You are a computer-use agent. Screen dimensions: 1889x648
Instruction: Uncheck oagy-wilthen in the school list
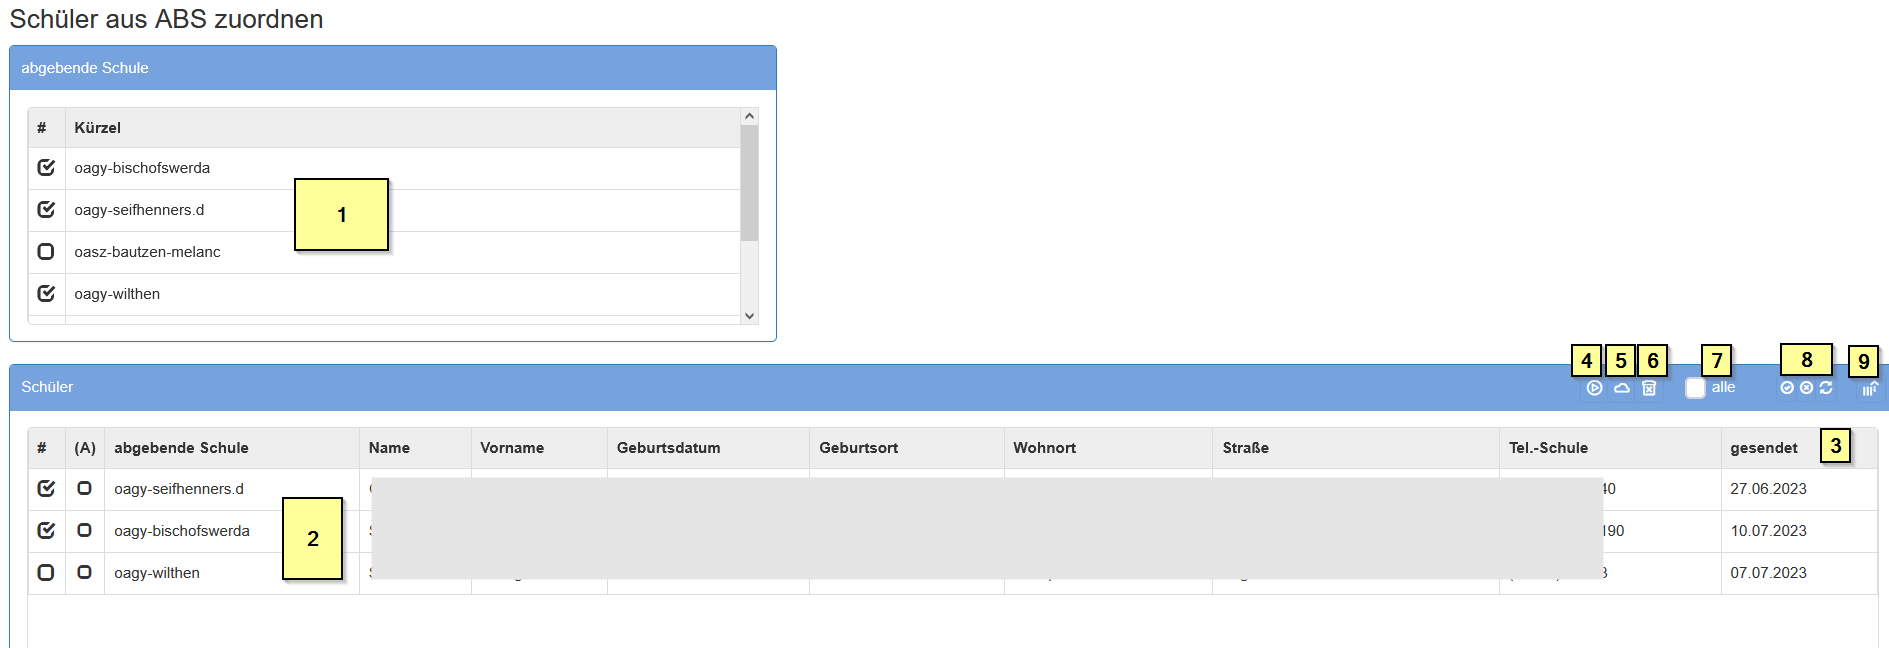[46, 294]
